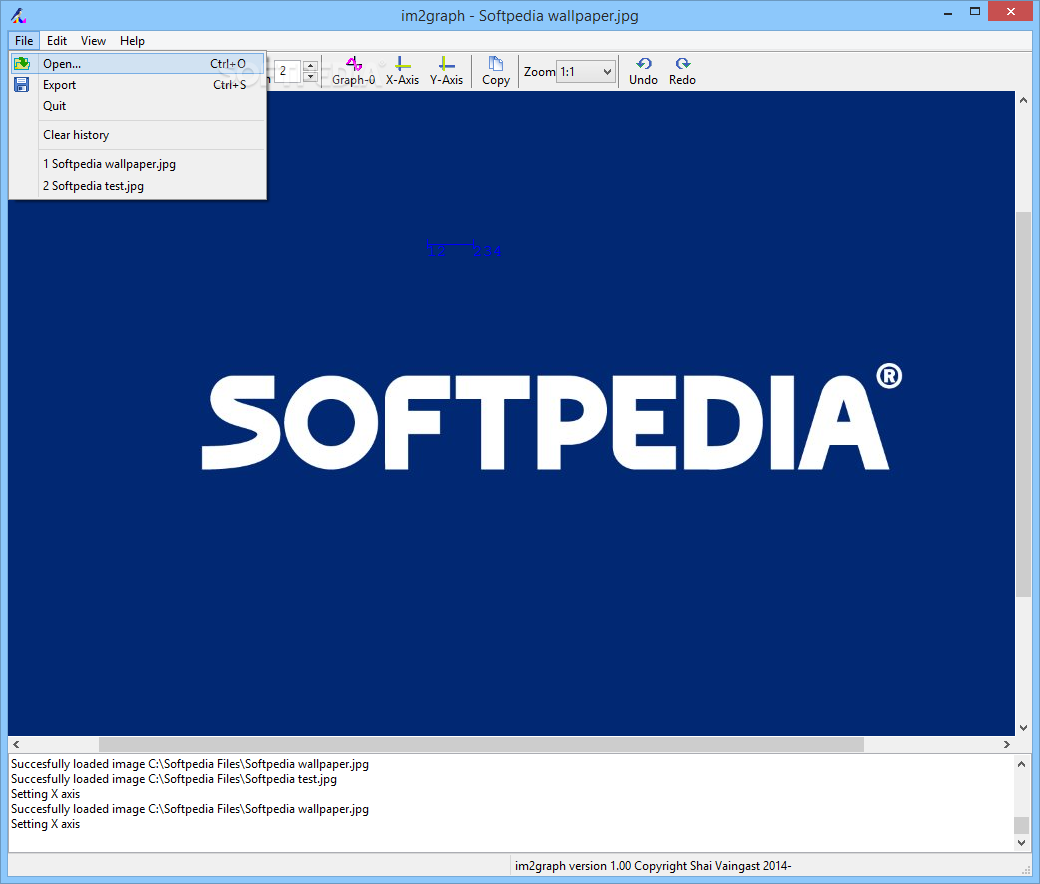
Task: Click the horizontal scrollbar right arrow
Action: (1007, 744)
